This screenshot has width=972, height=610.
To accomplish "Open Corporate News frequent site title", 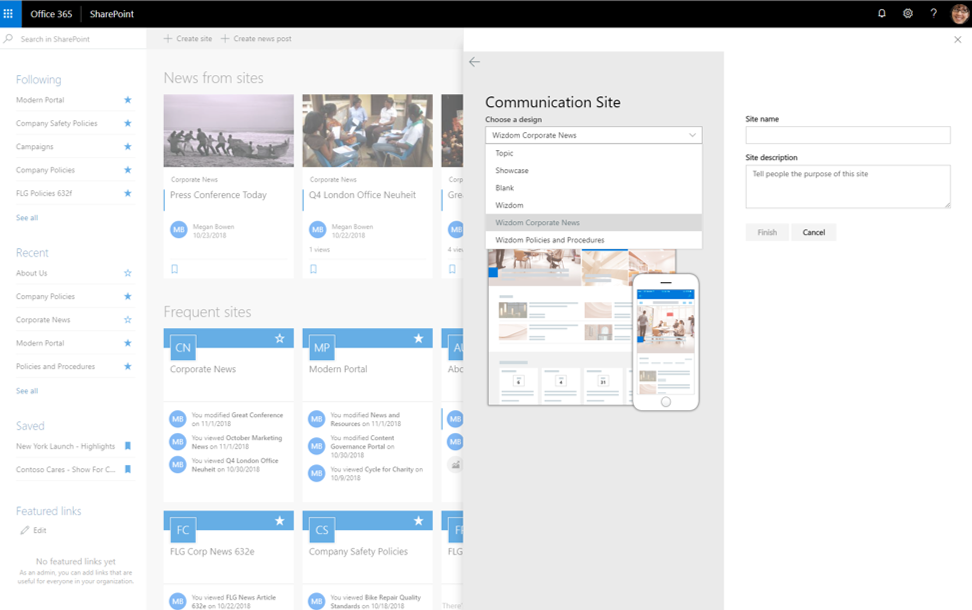I will pos(203,369).
